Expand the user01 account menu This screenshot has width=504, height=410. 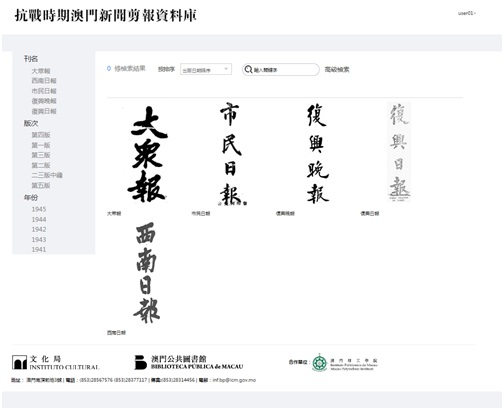pos(467,13)
